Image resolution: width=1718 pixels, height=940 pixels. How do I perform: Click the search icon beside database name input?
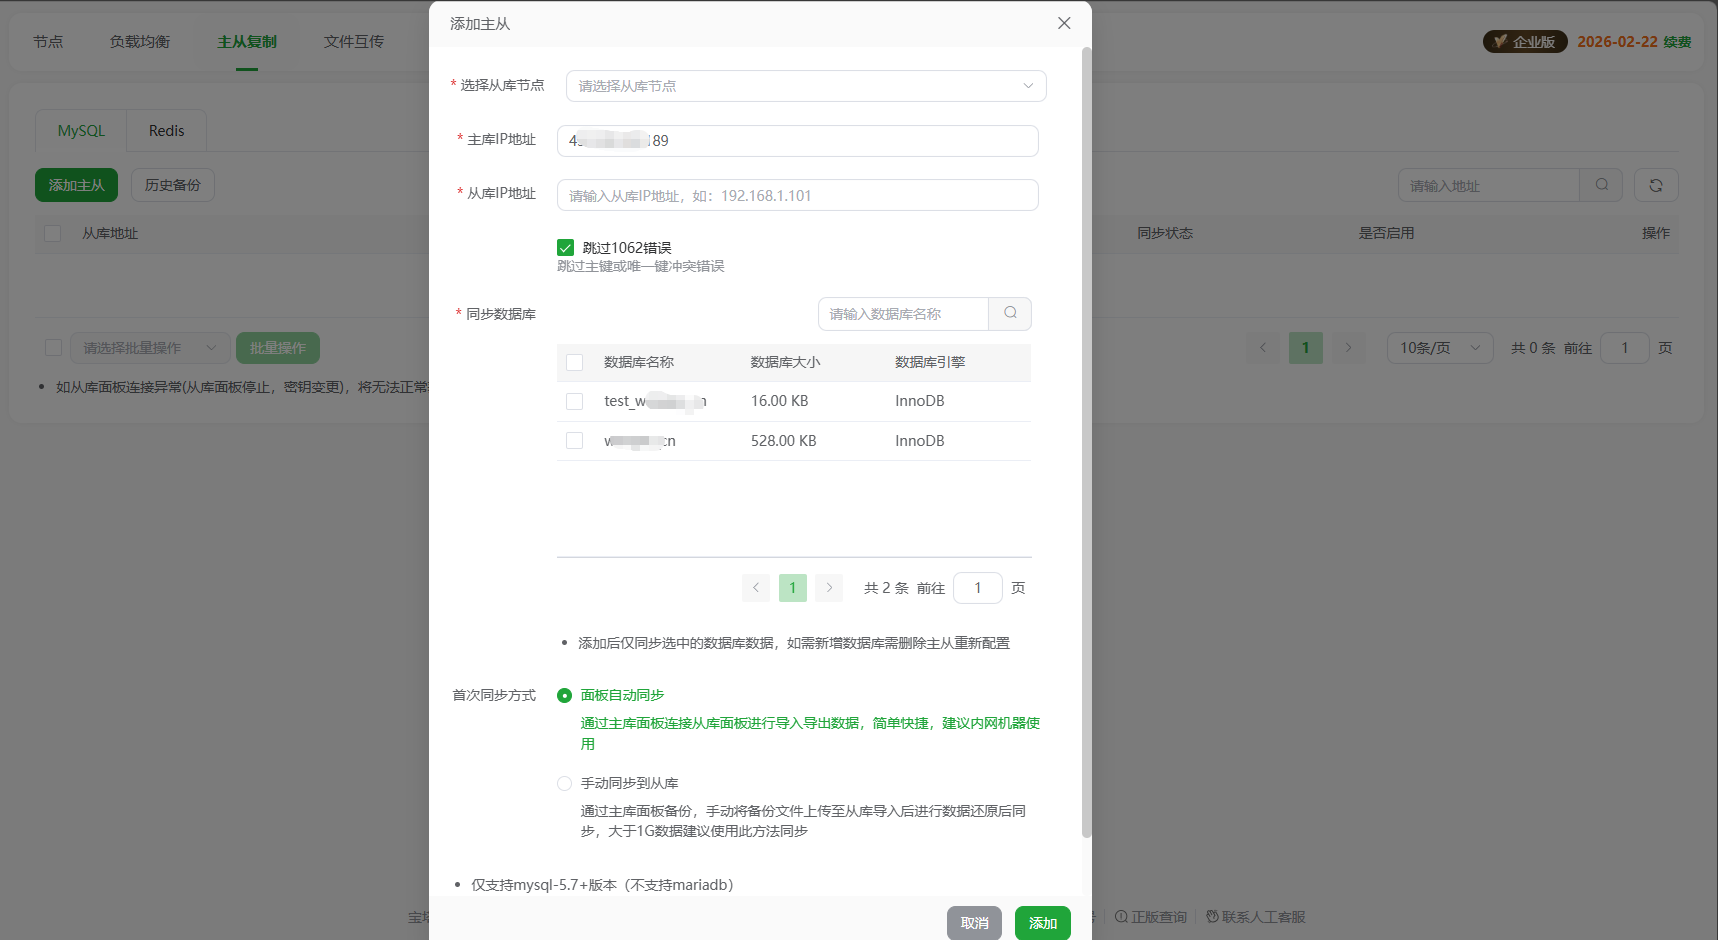1009,313
